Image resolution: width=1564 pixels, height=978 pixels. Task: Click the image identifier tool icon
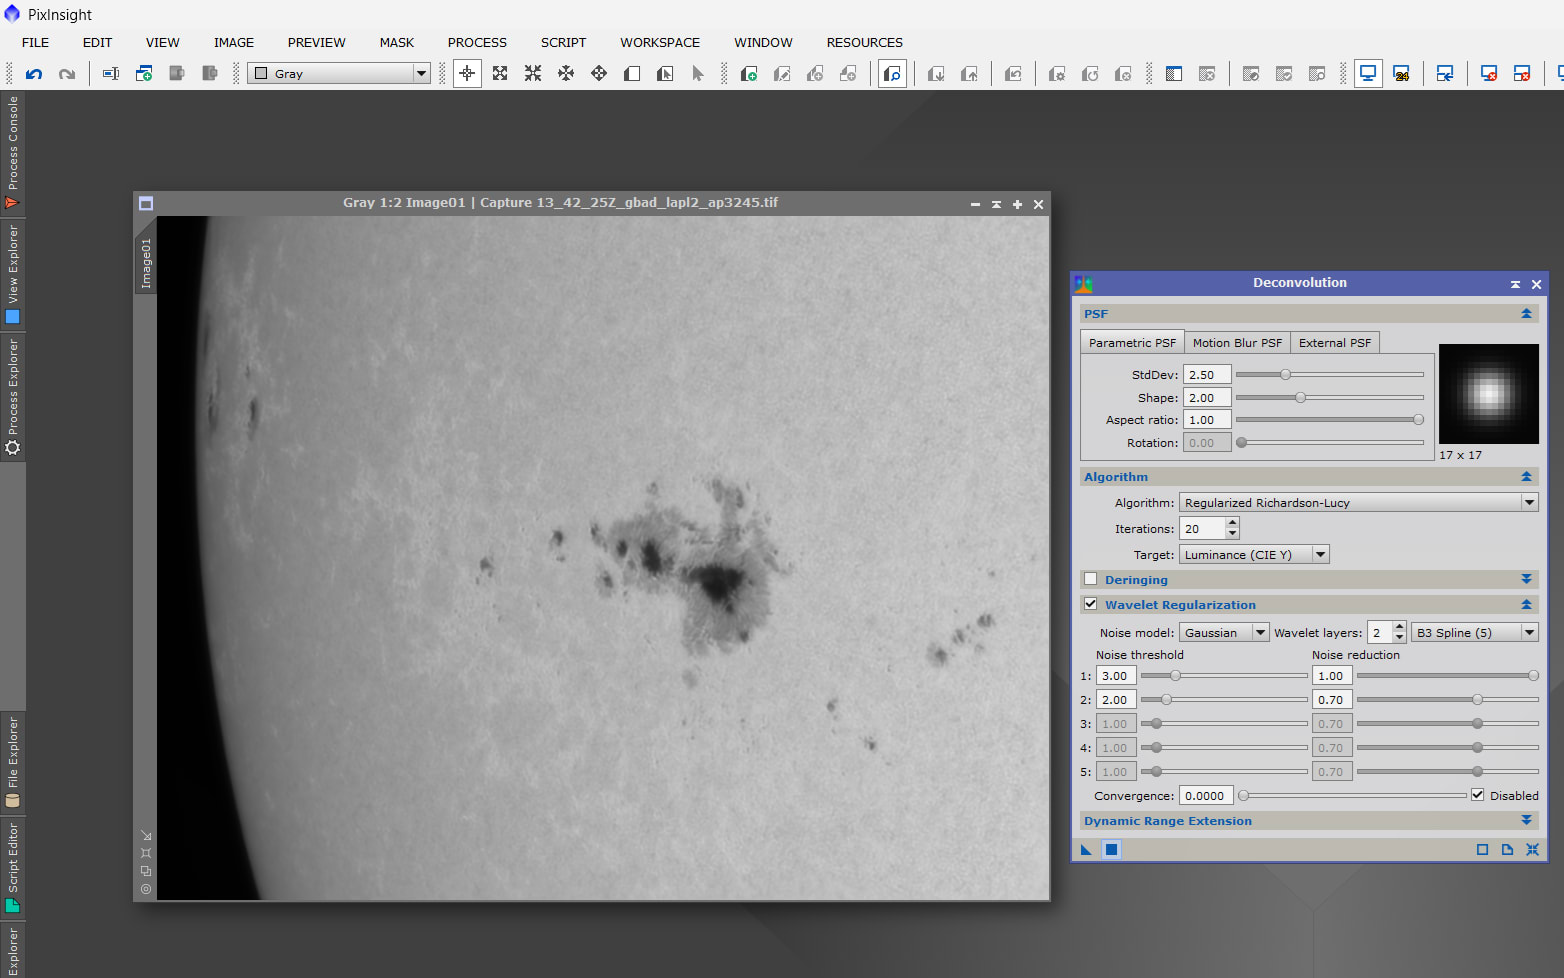pos(111,73)
